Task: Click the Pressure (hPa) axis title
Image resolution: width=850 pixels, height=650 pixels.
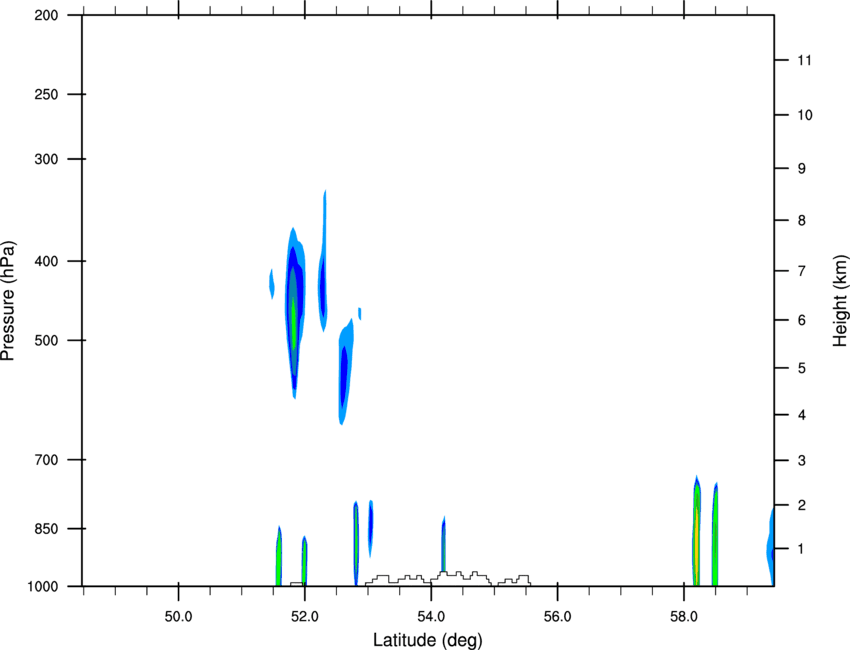Action: pyautogui.click(x=8, y=301)
